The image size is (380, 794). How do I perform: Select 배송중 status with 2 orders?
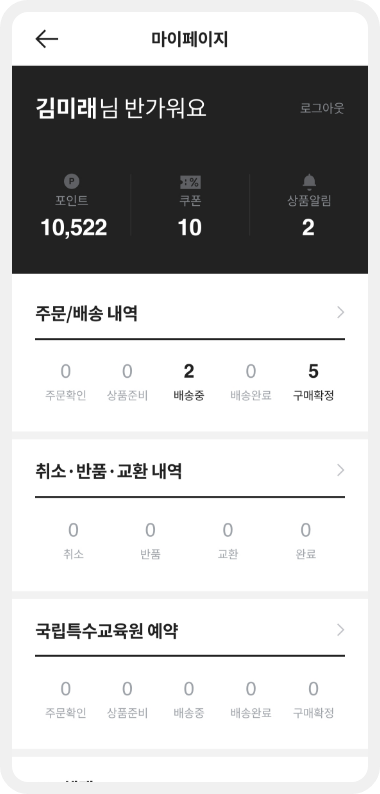tap(189, 382)
